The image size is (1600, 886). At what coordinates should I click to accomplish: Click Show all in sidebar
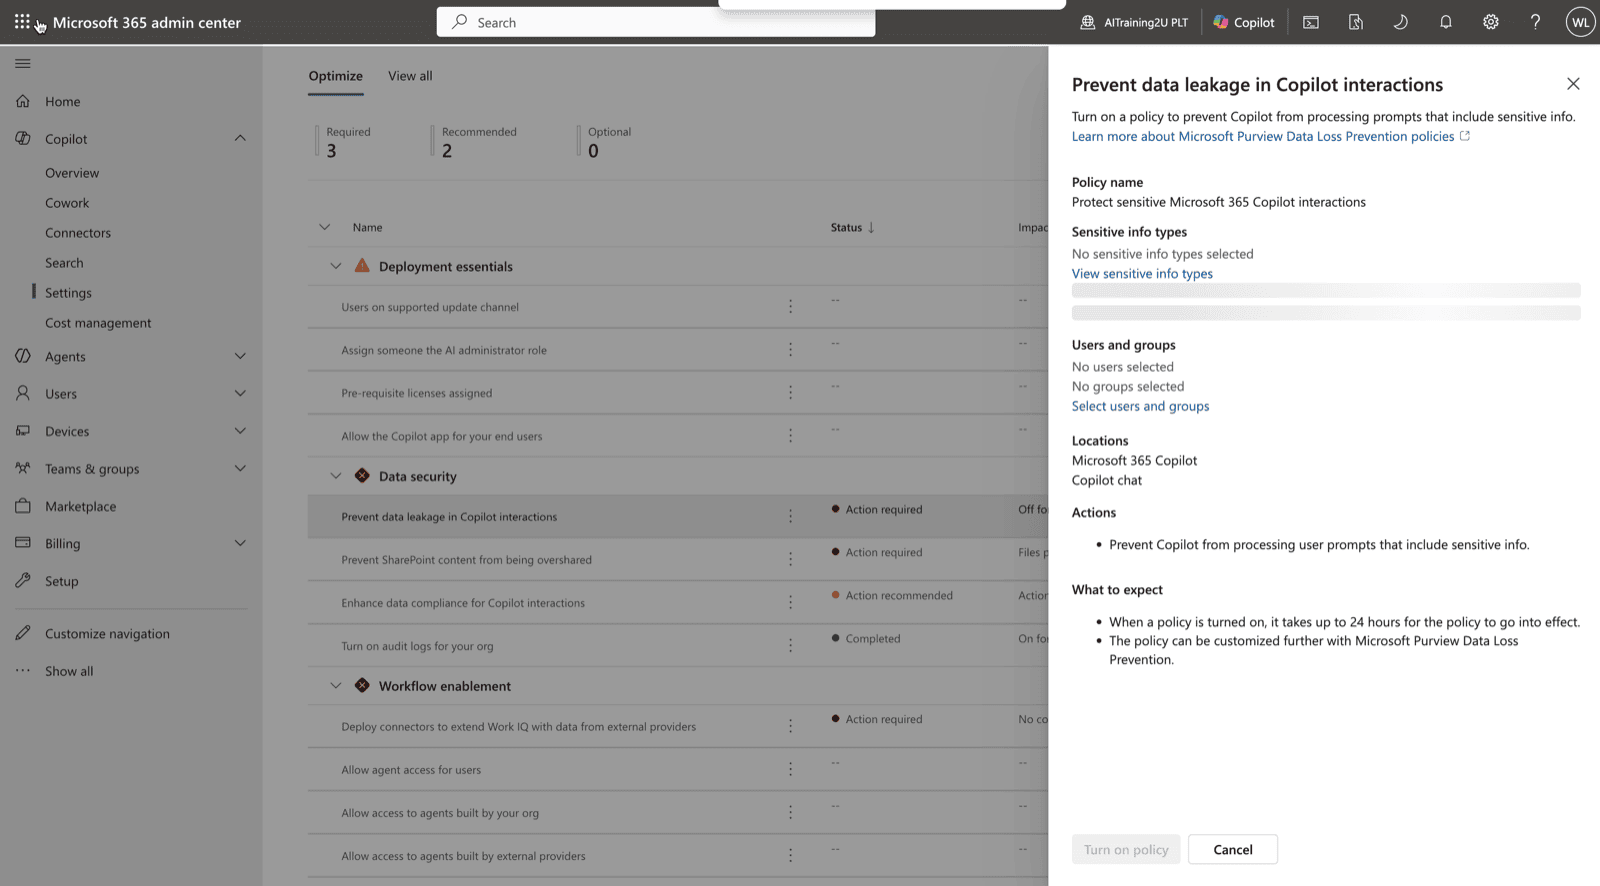(x=69, y=672)
